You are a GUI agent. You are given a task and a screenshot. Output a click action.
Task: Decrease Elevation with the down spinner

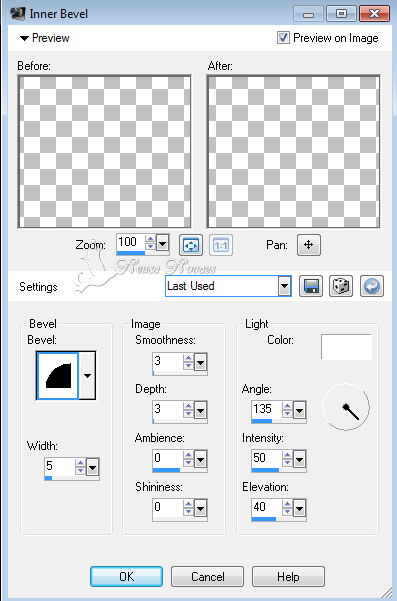[287, 511]
